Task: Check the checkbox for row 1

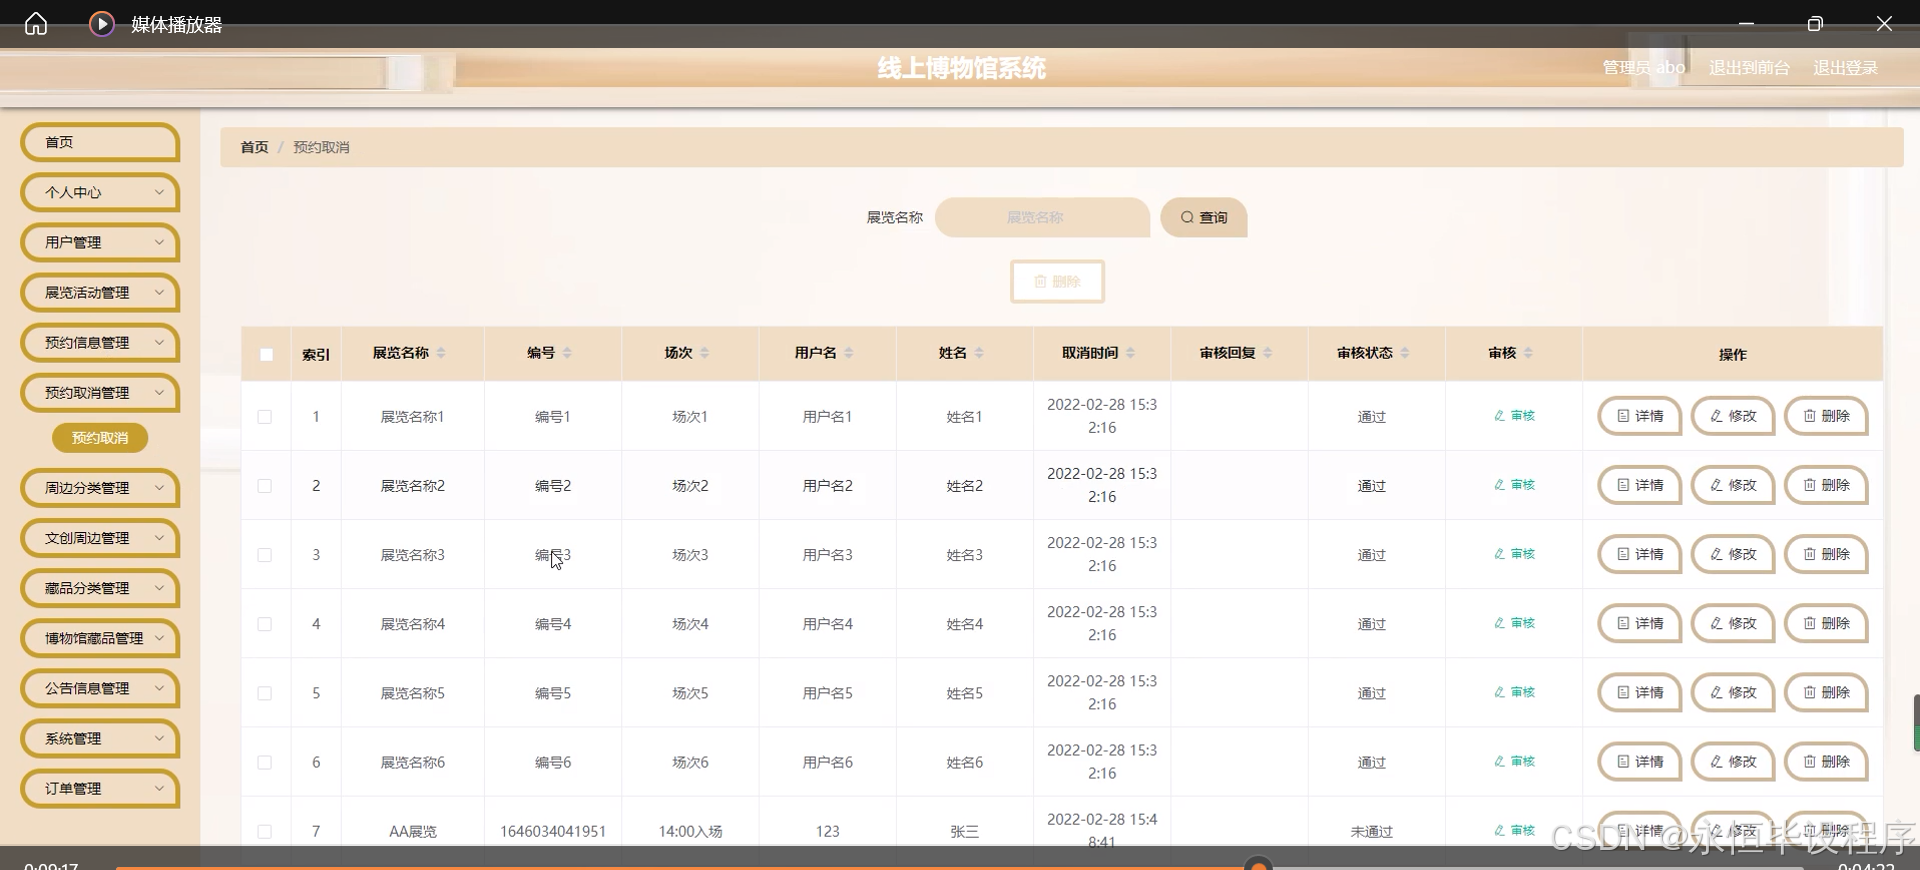Action: [x=265, y=417]
